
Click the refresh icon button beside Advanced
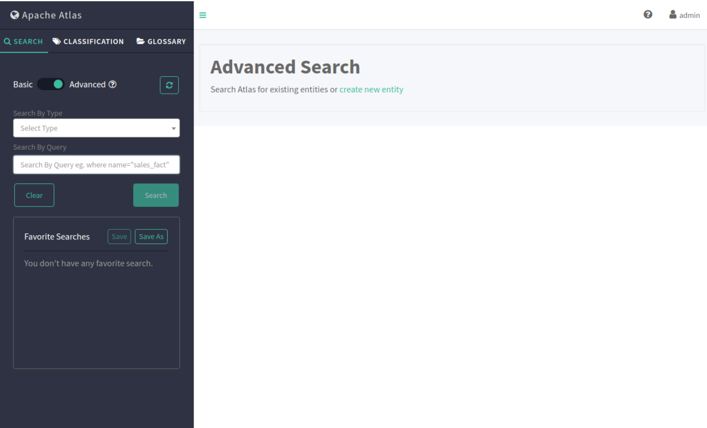(x=169, y=85)
